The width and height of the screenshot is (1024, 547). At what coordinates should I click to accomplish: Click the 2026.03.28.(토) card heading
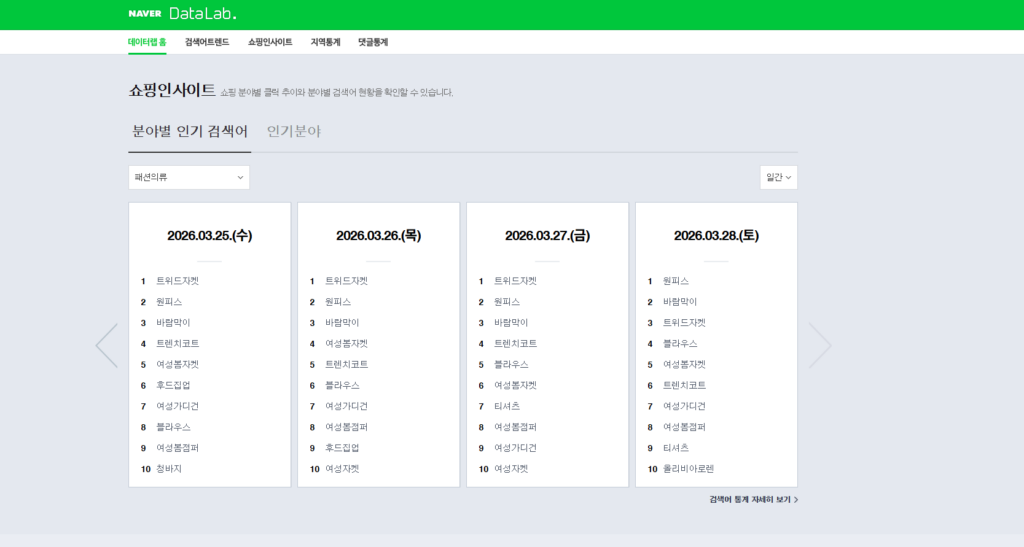(716, 236)
